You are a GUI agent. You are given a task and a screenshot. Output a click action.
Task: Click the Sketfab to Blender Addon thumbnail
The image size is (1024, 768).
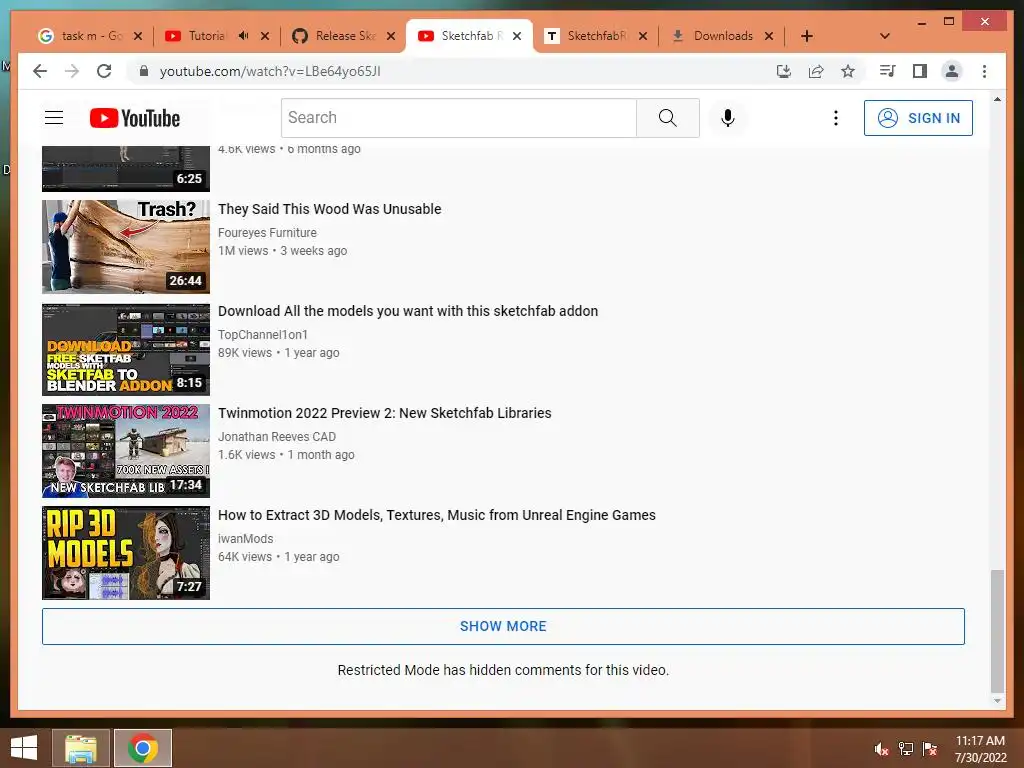[x=126, y=349]
